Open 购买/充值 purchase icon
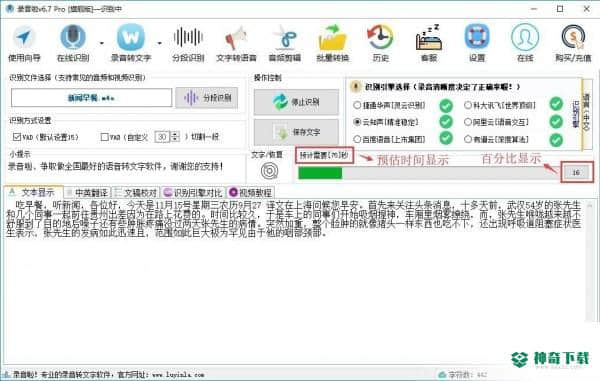Image resolution: width=600 pixels, height=381 pixels. tap(573, 43)
